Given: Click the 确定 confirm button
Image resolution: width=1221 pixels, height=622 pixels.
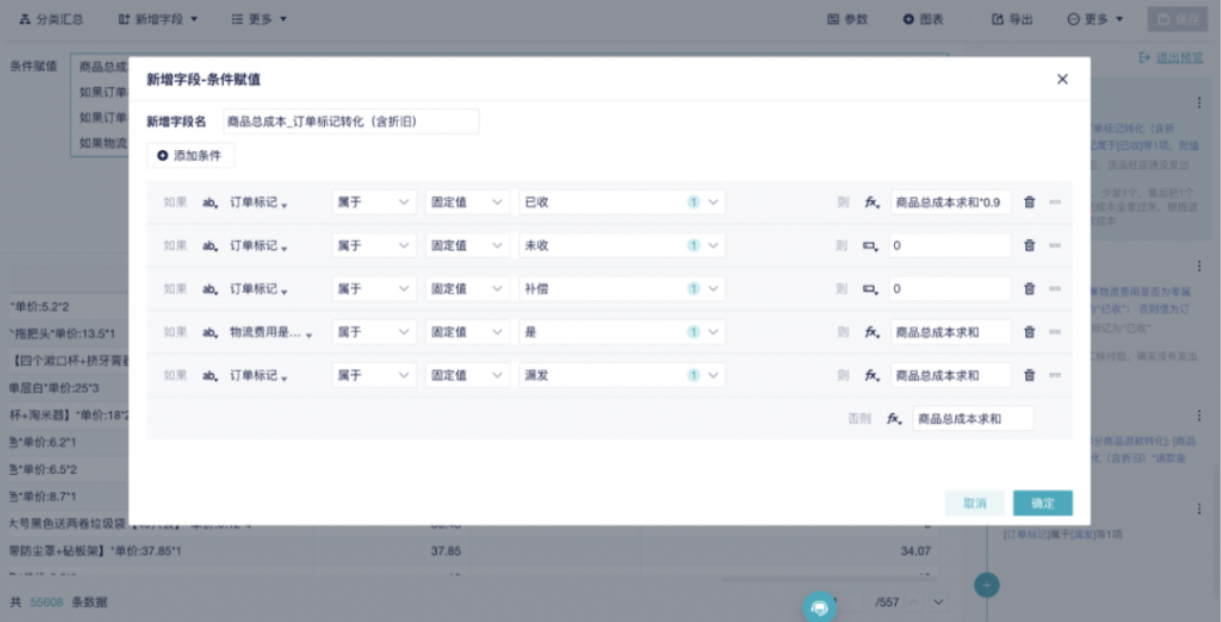Looking at the screenshot, I should tap(1042, 503).
